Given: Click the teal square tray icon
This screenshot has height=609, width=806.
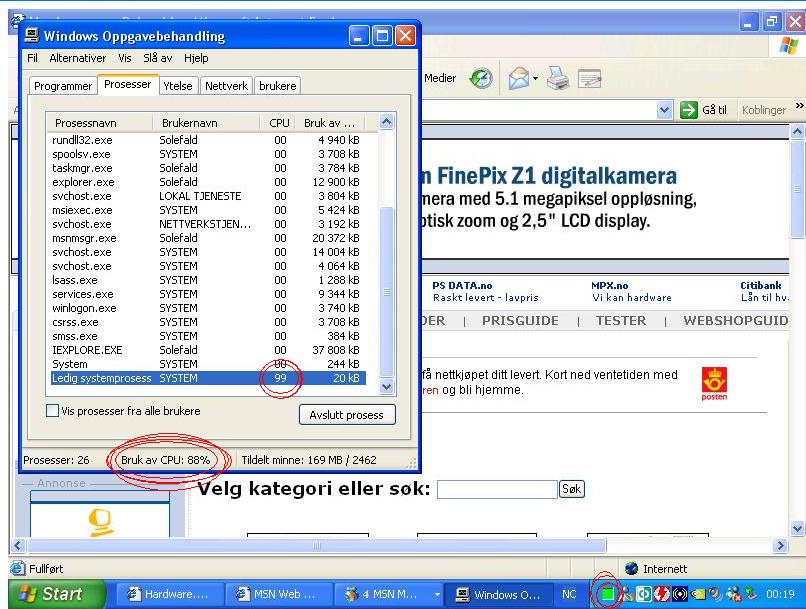Looking at the screenshot, I should [644, 594].
